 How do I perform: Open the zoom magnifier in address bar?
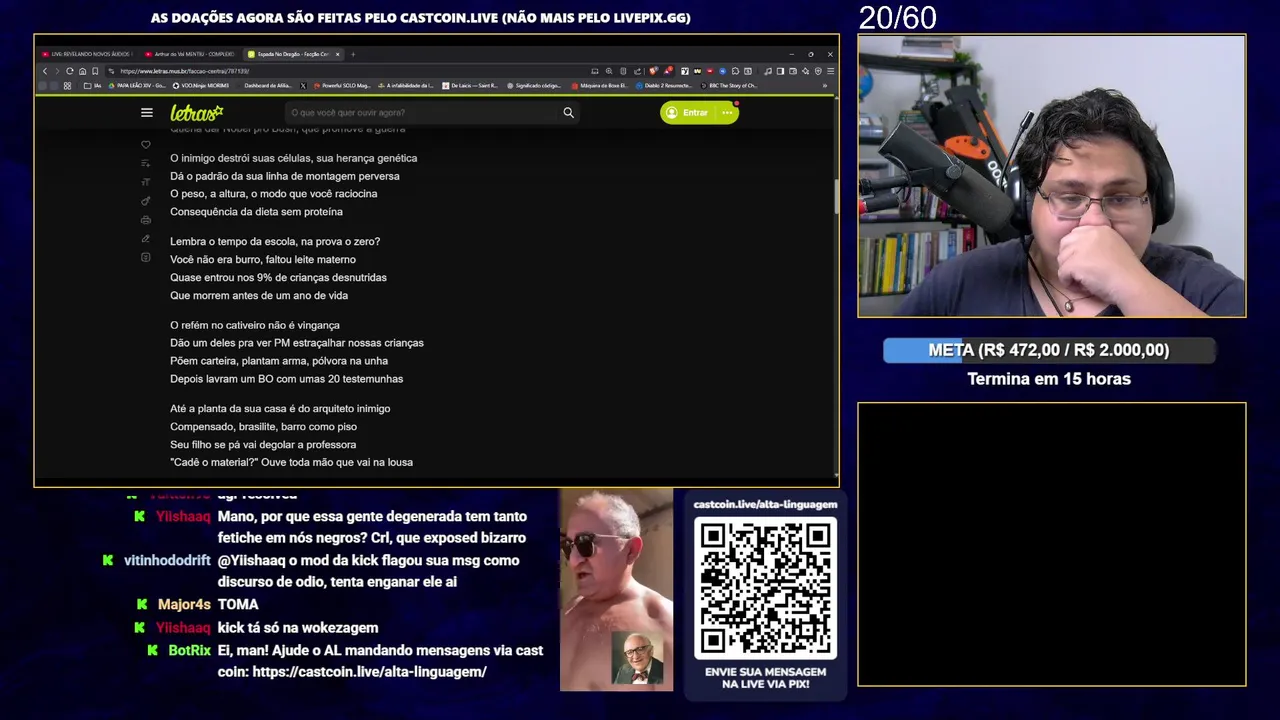coord(609,71)
